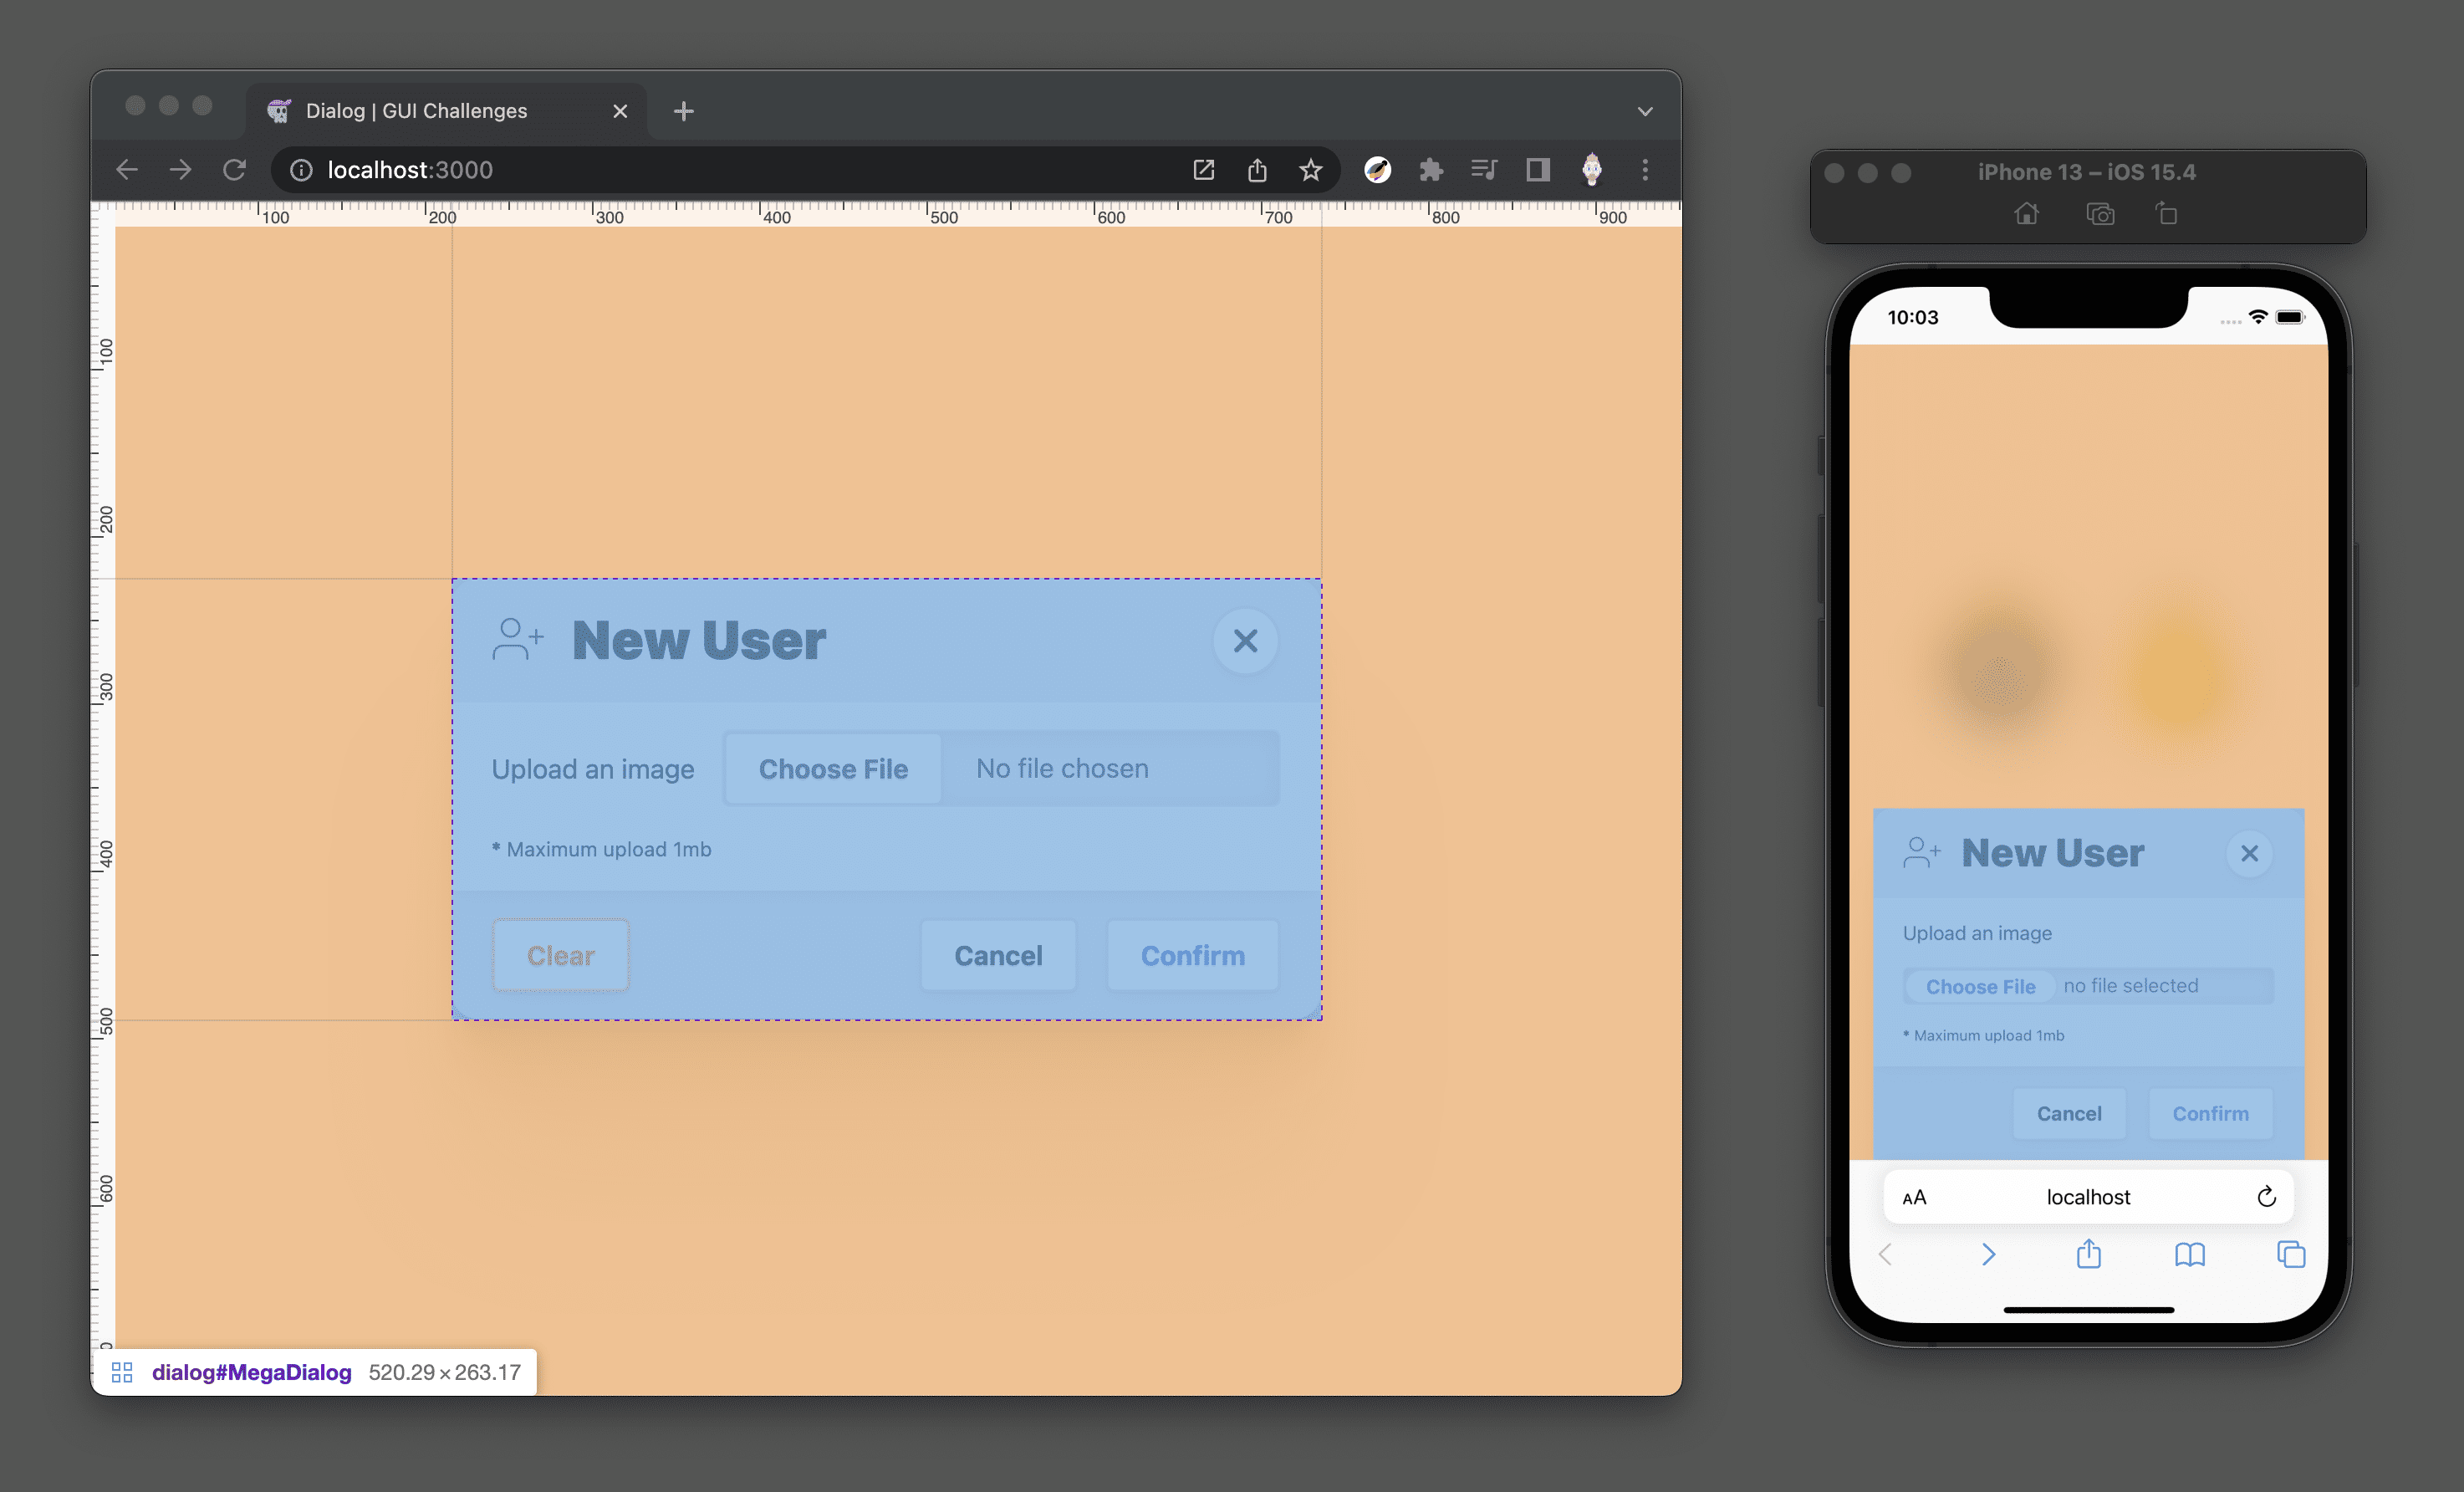Click the Clear button on desktop dialog
The width and height of the screenshot is (2464, 1492).
click(x=561, y=955)
